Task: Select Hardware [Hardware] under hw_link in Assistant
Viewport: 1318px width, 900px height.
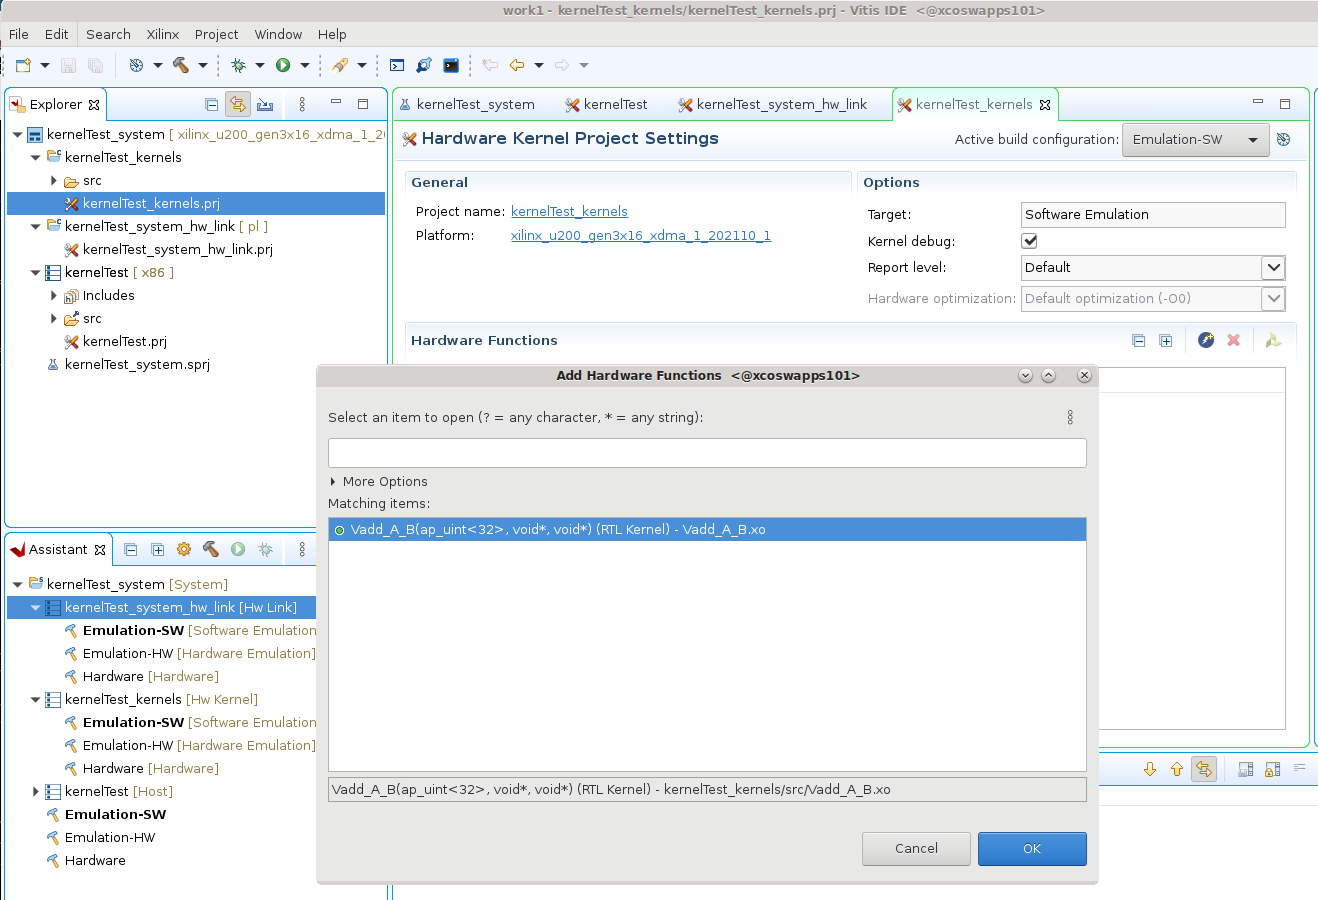Action: click(x=150, y=676)
